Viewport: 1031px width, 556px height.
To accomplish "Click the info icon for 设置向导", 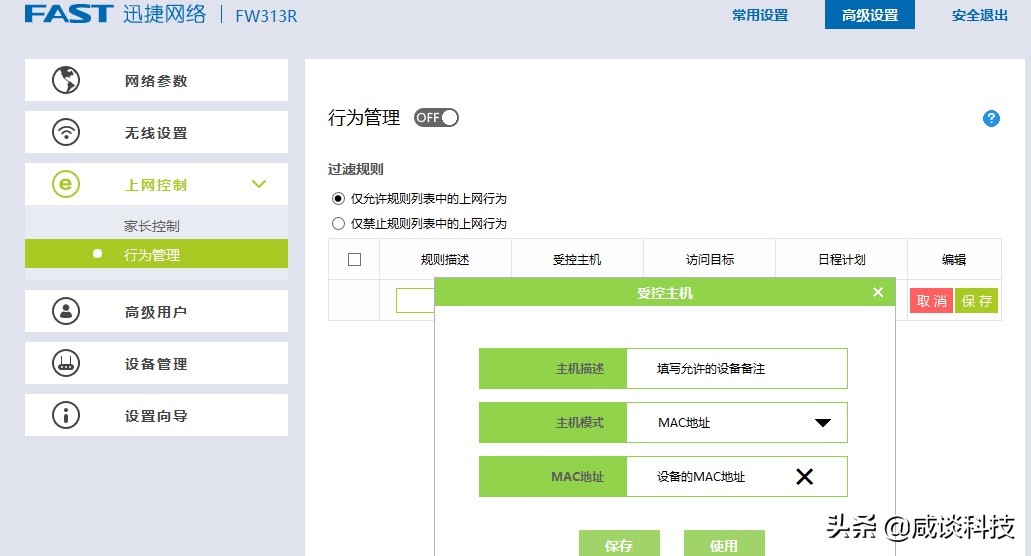I will (x=66, y=415).
